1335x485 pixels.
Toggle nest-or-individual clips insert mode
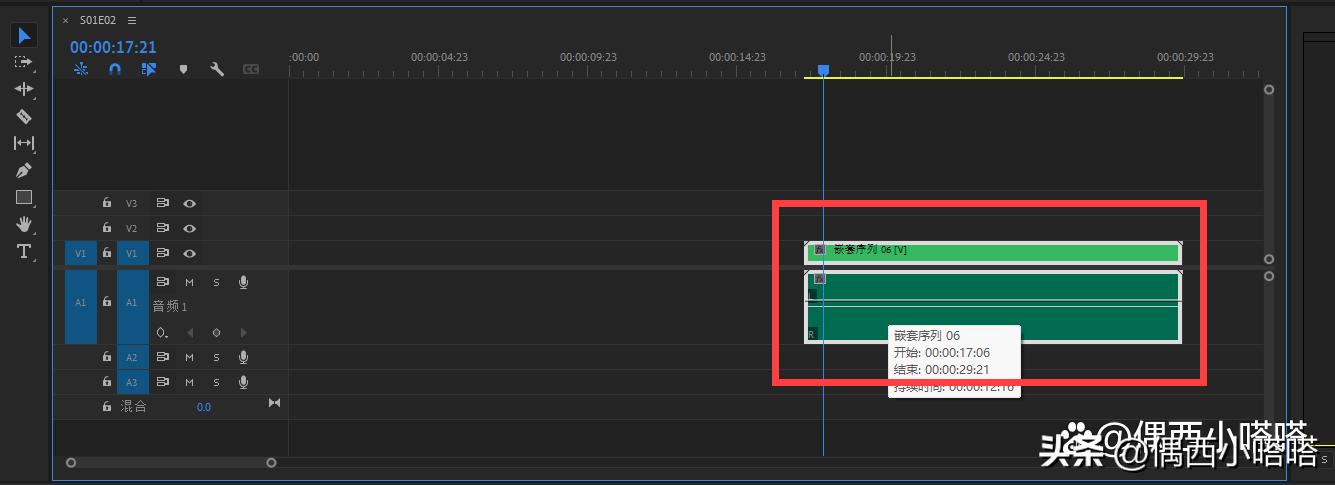click(x=81, y=69)
